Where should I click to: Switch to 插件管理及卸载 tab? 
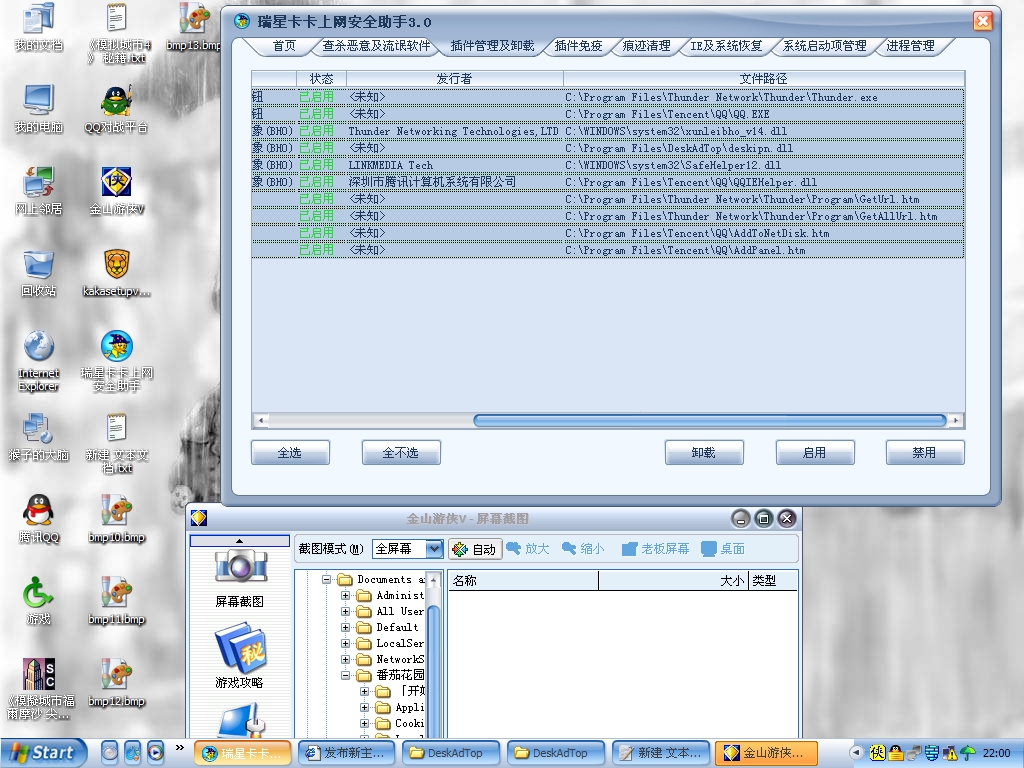pos(492,46)
